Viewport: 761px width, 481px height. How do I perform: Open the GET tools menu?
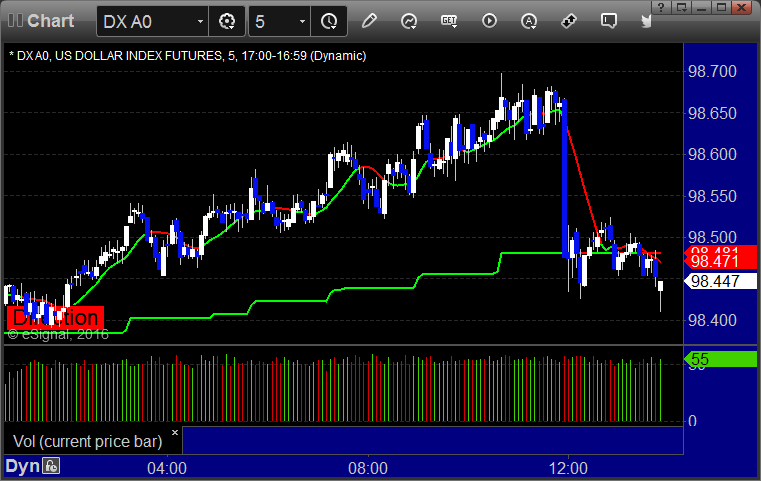[449, 21]
